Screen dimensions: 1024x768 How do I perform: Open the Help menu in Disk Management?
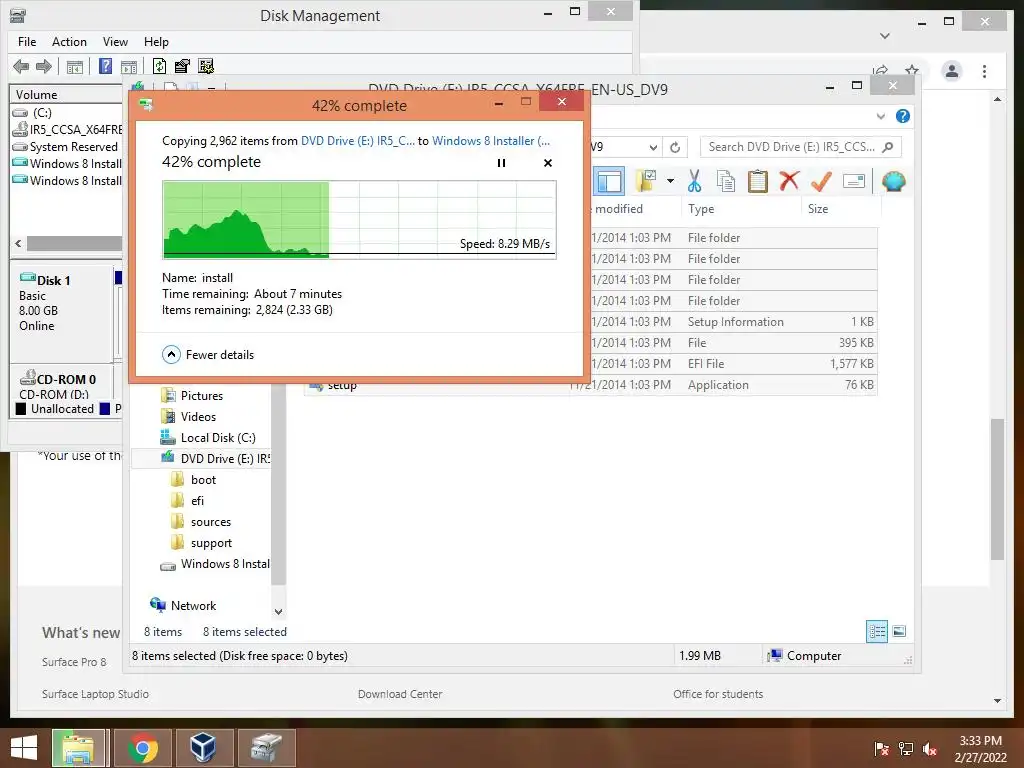click(156, 42)
